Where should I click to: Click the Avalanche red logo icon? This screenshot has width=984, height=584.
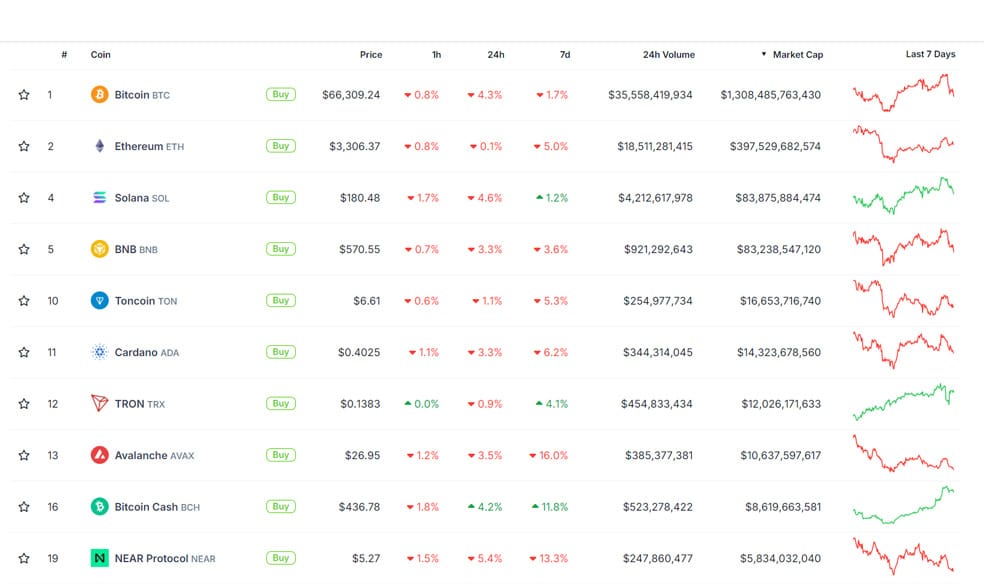pos(99,455)
